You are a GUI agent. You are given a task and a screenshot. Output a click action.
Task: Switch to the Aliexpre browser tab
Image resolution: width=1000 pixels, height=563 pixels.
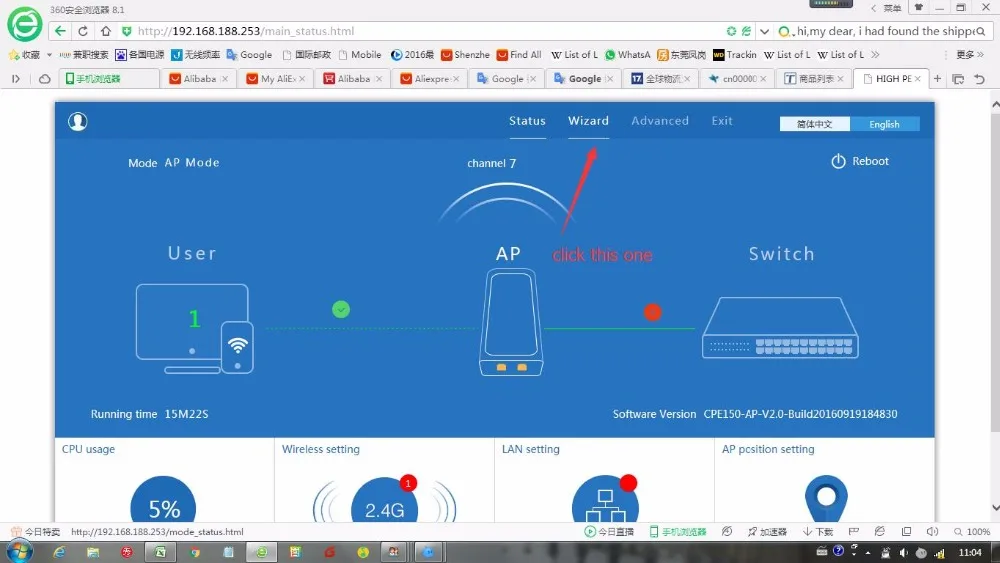pyautogui.click(x=430, y=78)
